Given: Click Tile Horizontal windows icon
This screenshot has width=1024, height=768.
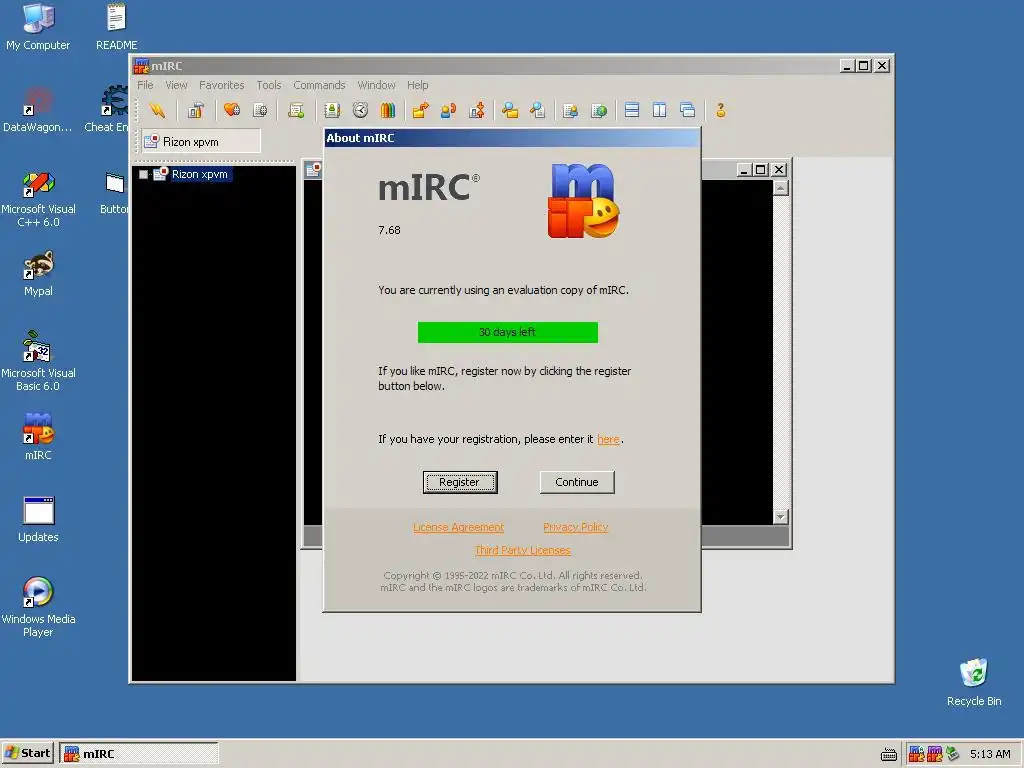Looking at the screenshot, I should (x=632, y=110).
